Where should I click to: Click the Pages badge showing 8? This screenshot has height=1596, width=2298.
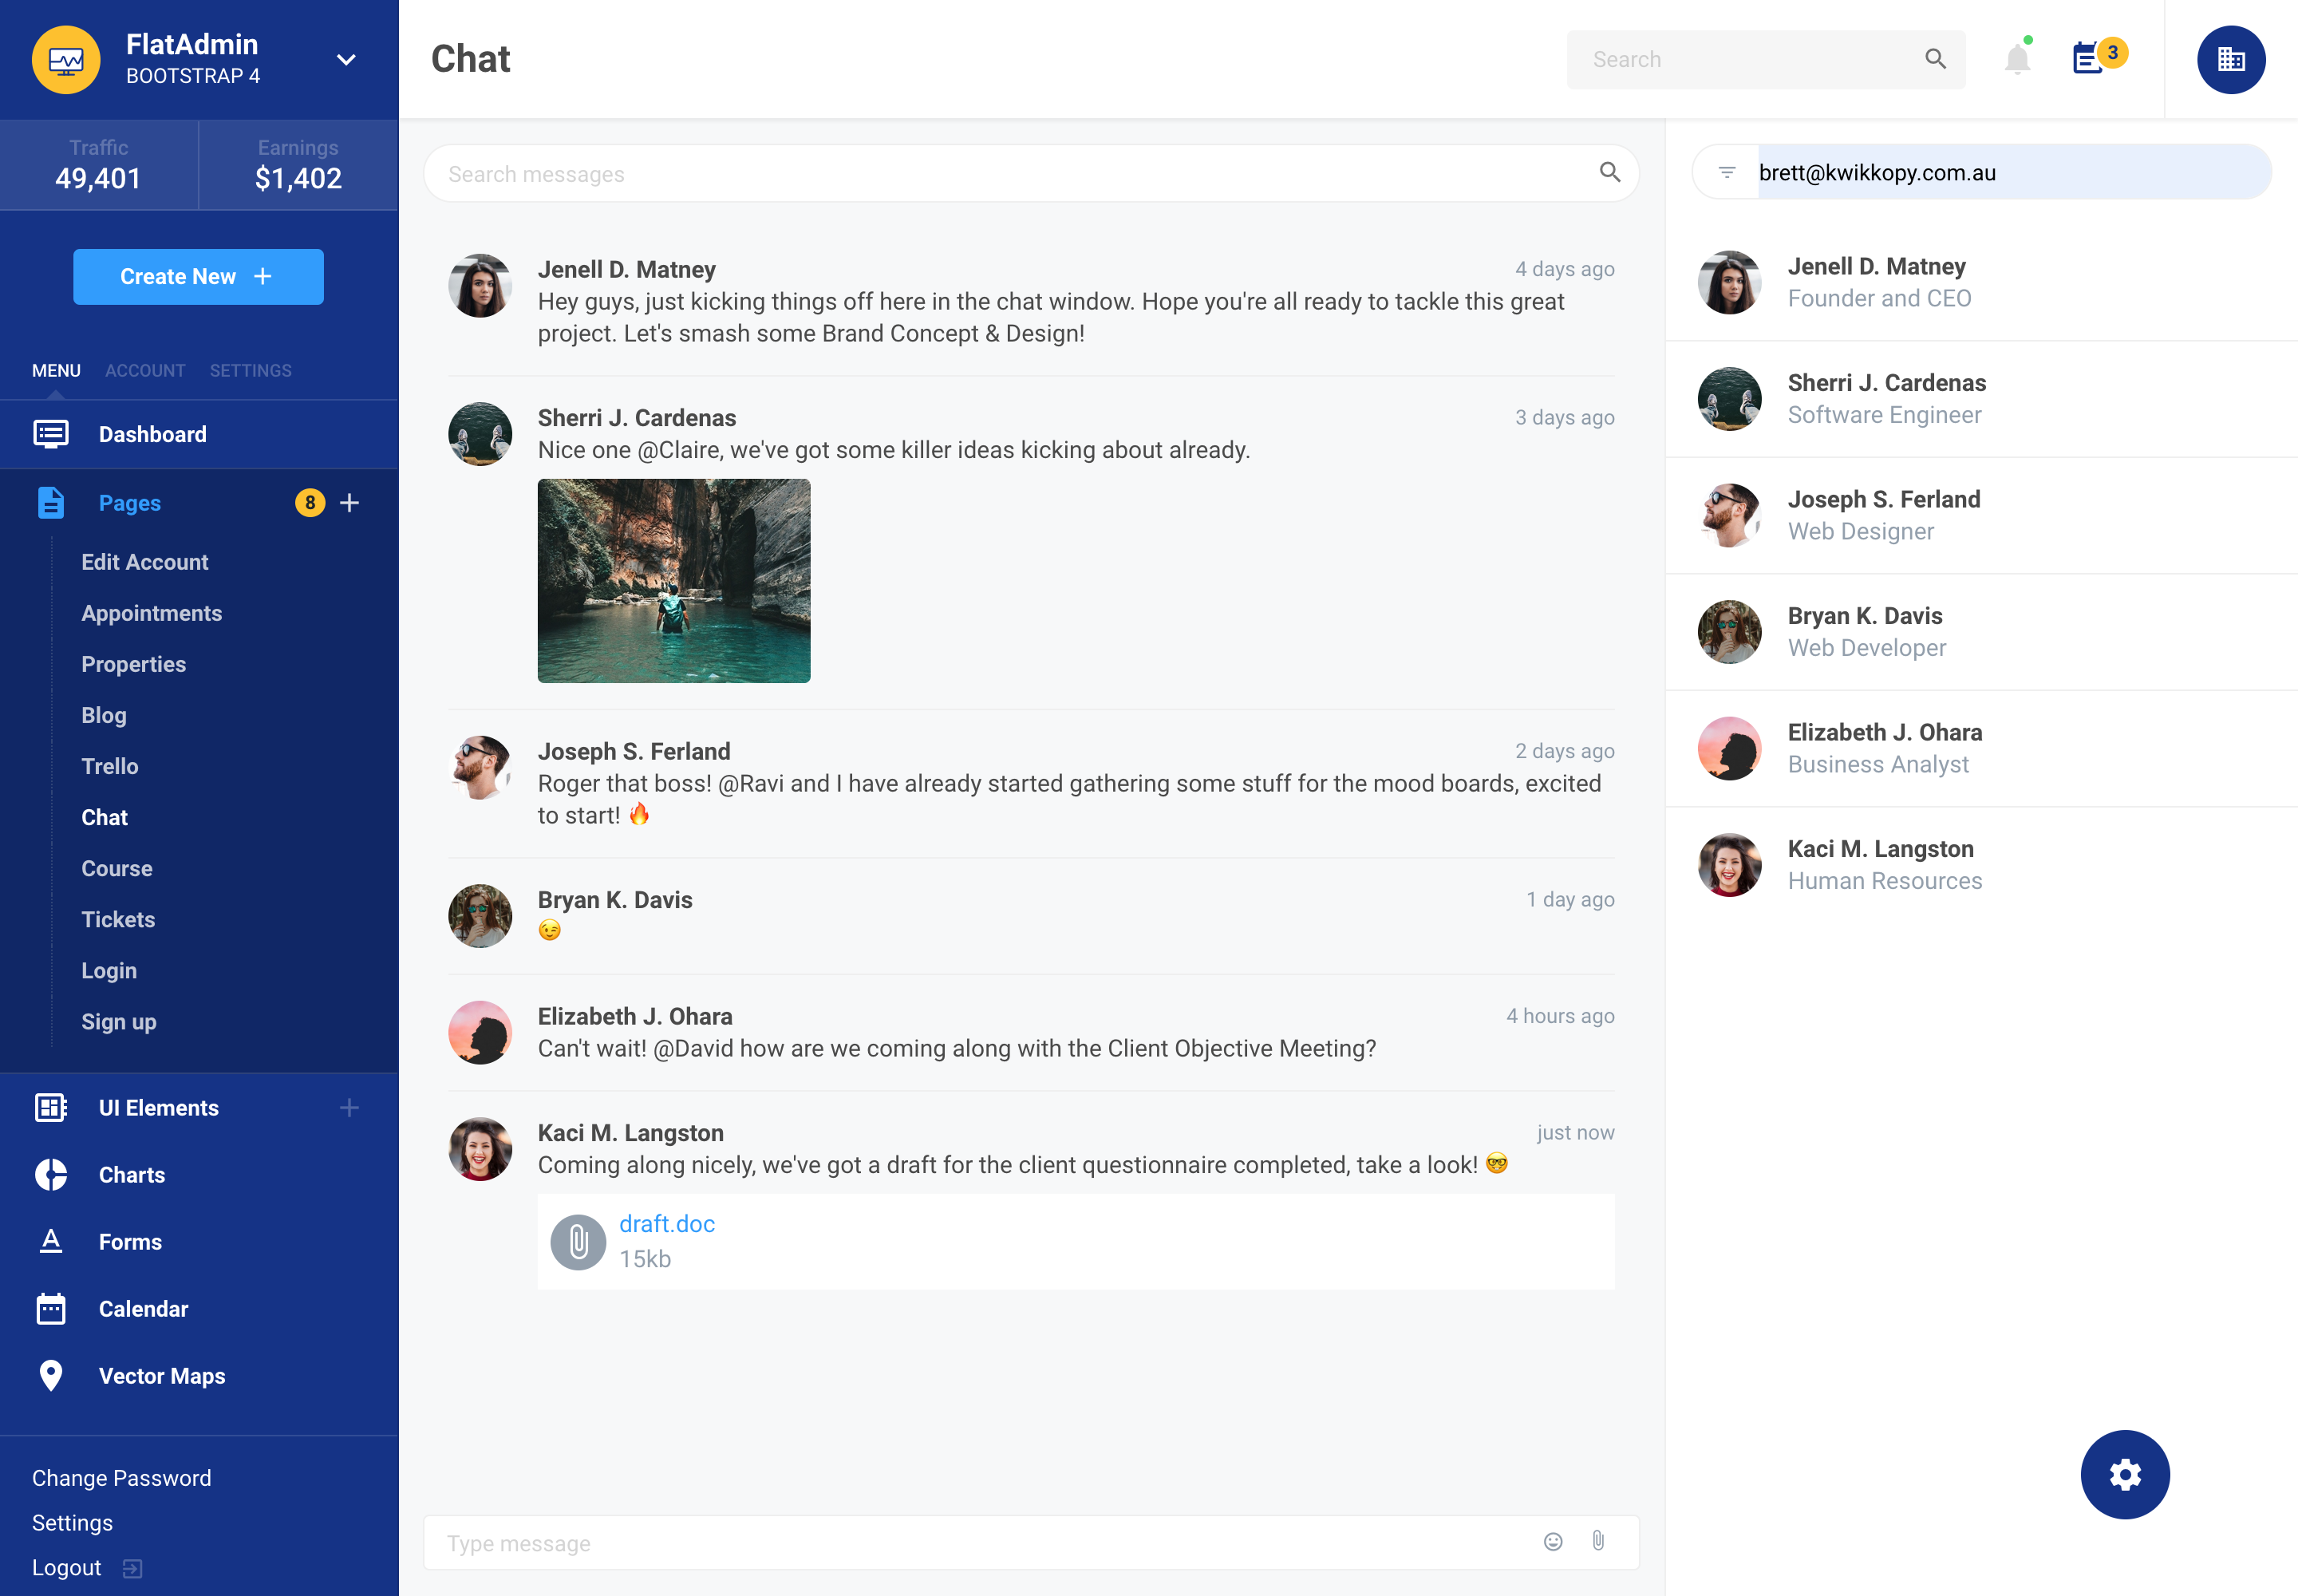tap(310, 503)
